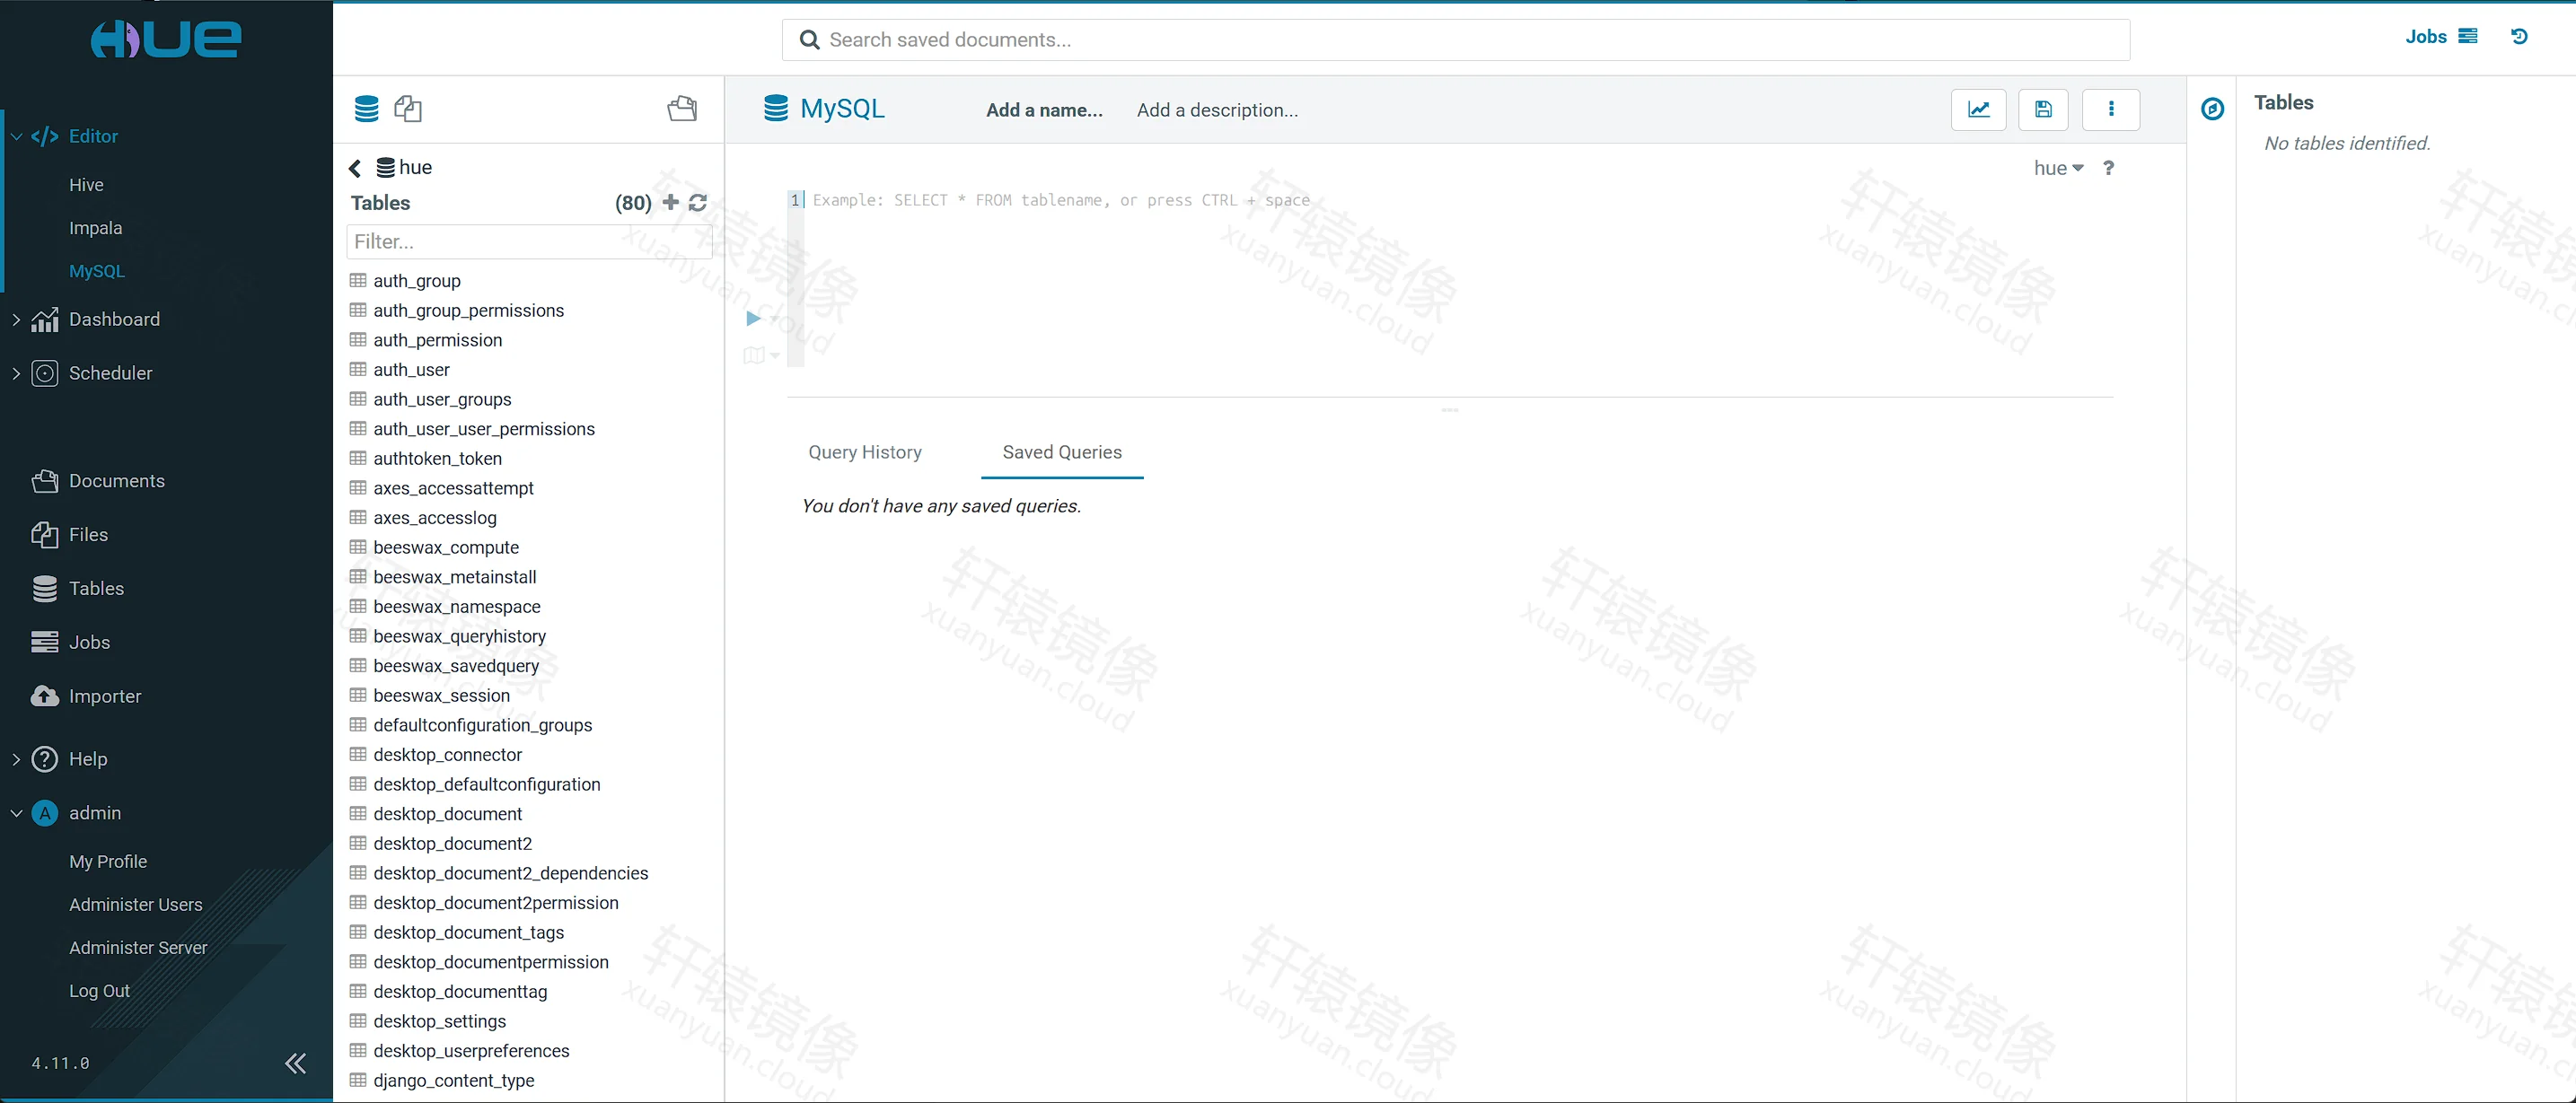Open the format/dropdown below the run button
The image size is (2576, 1103).
click(x=761, y=355)
